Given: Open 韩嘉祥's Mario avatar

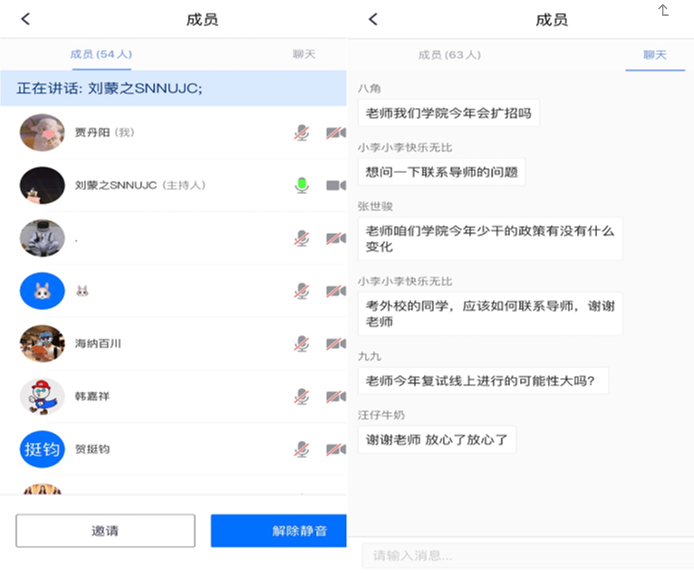Looking at the screenshot, I should (42, 397).
